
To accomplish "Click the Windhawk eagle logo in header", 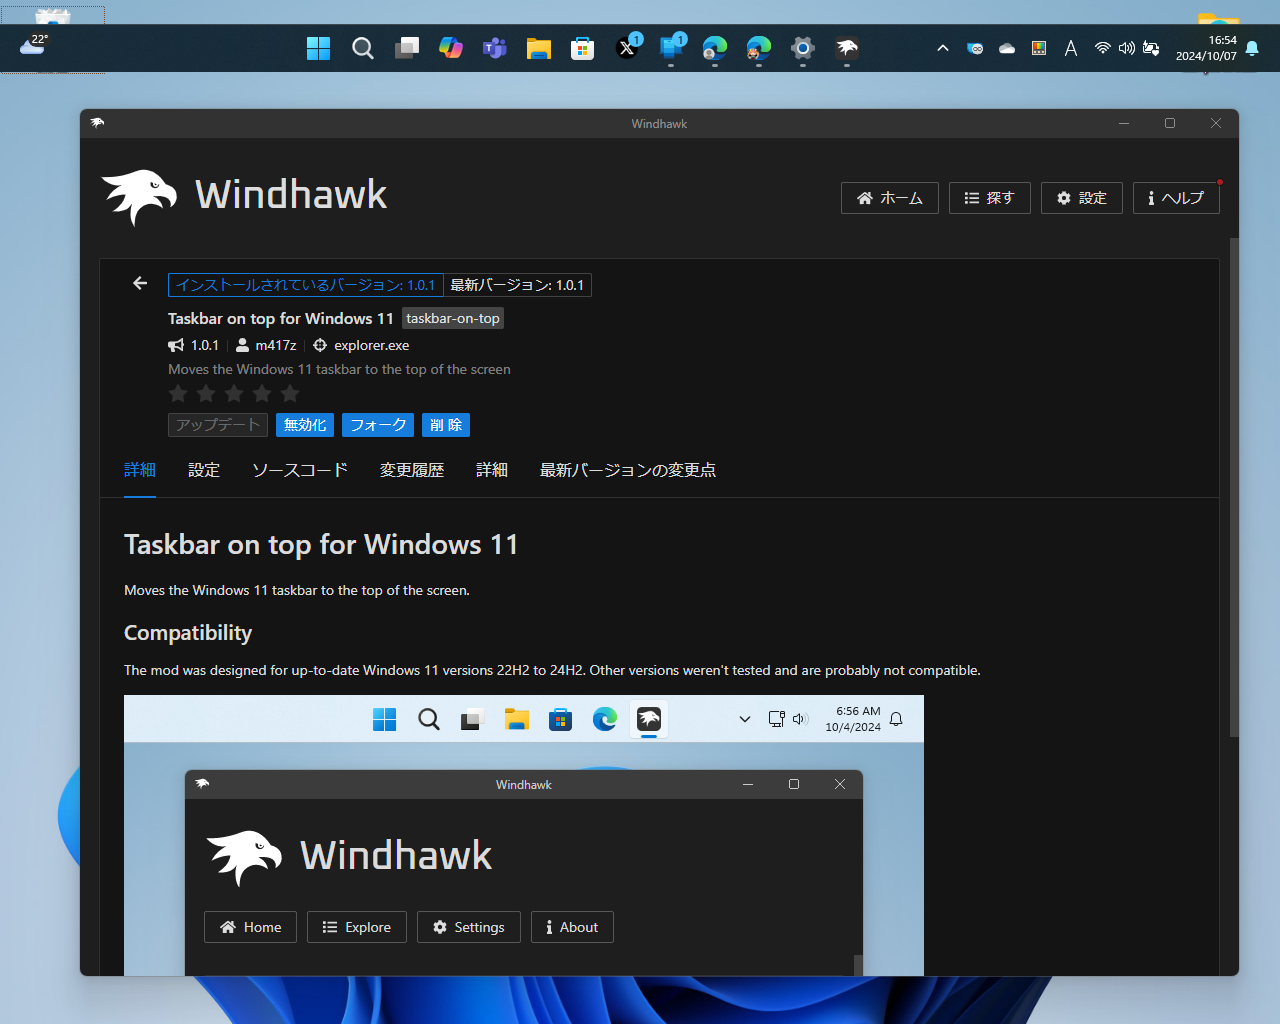I will (x=139, y=196).
